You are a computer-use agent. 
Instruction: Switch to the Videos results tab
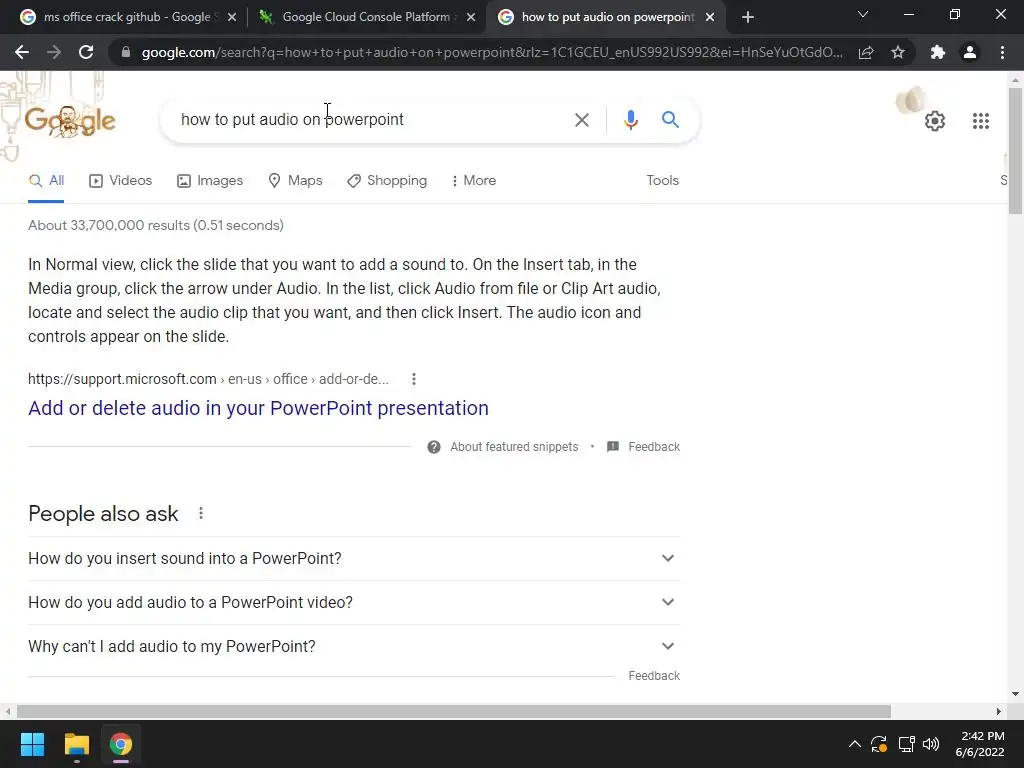121,180
